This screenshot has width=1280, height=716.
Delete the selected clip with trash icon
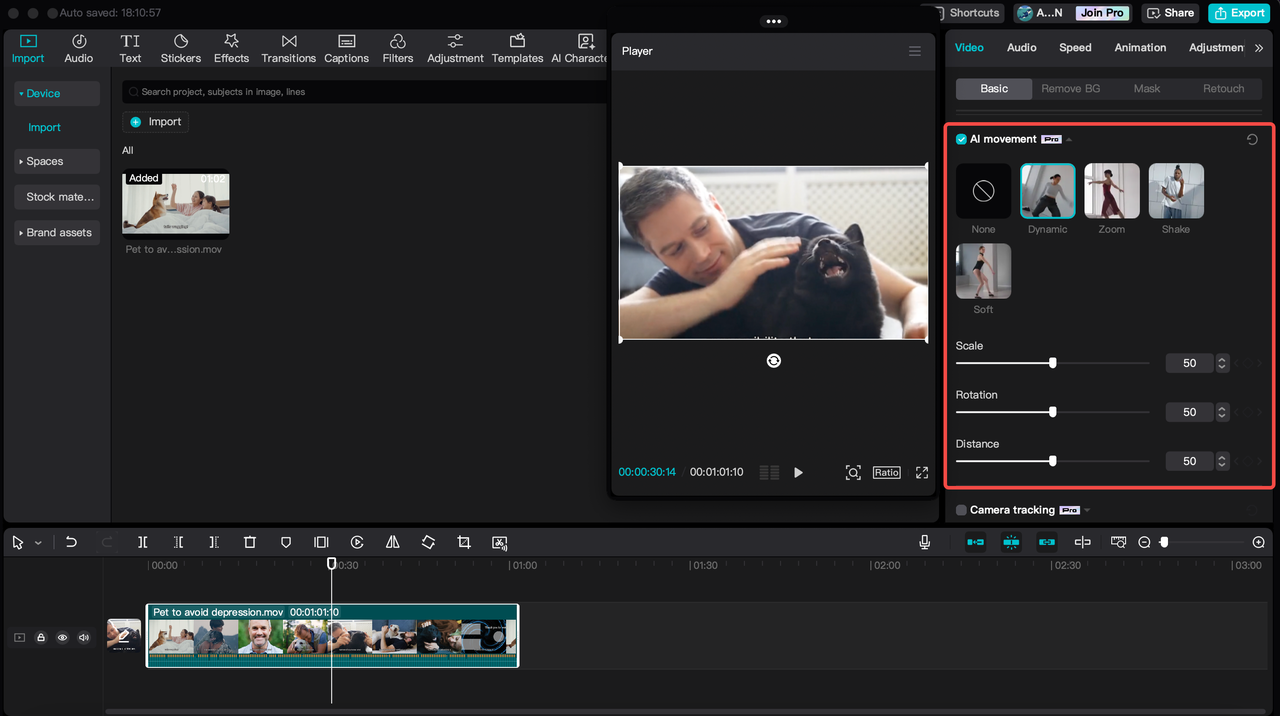point(250,542)
